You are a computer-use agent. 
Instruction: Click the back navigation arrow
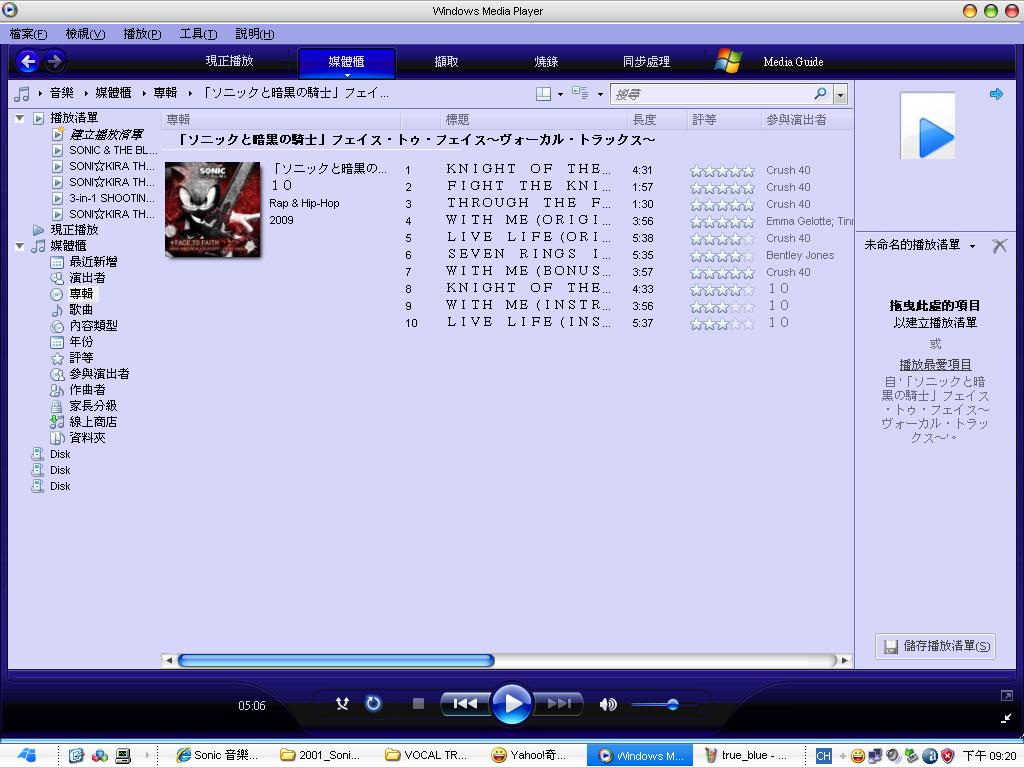pos(28,62)
